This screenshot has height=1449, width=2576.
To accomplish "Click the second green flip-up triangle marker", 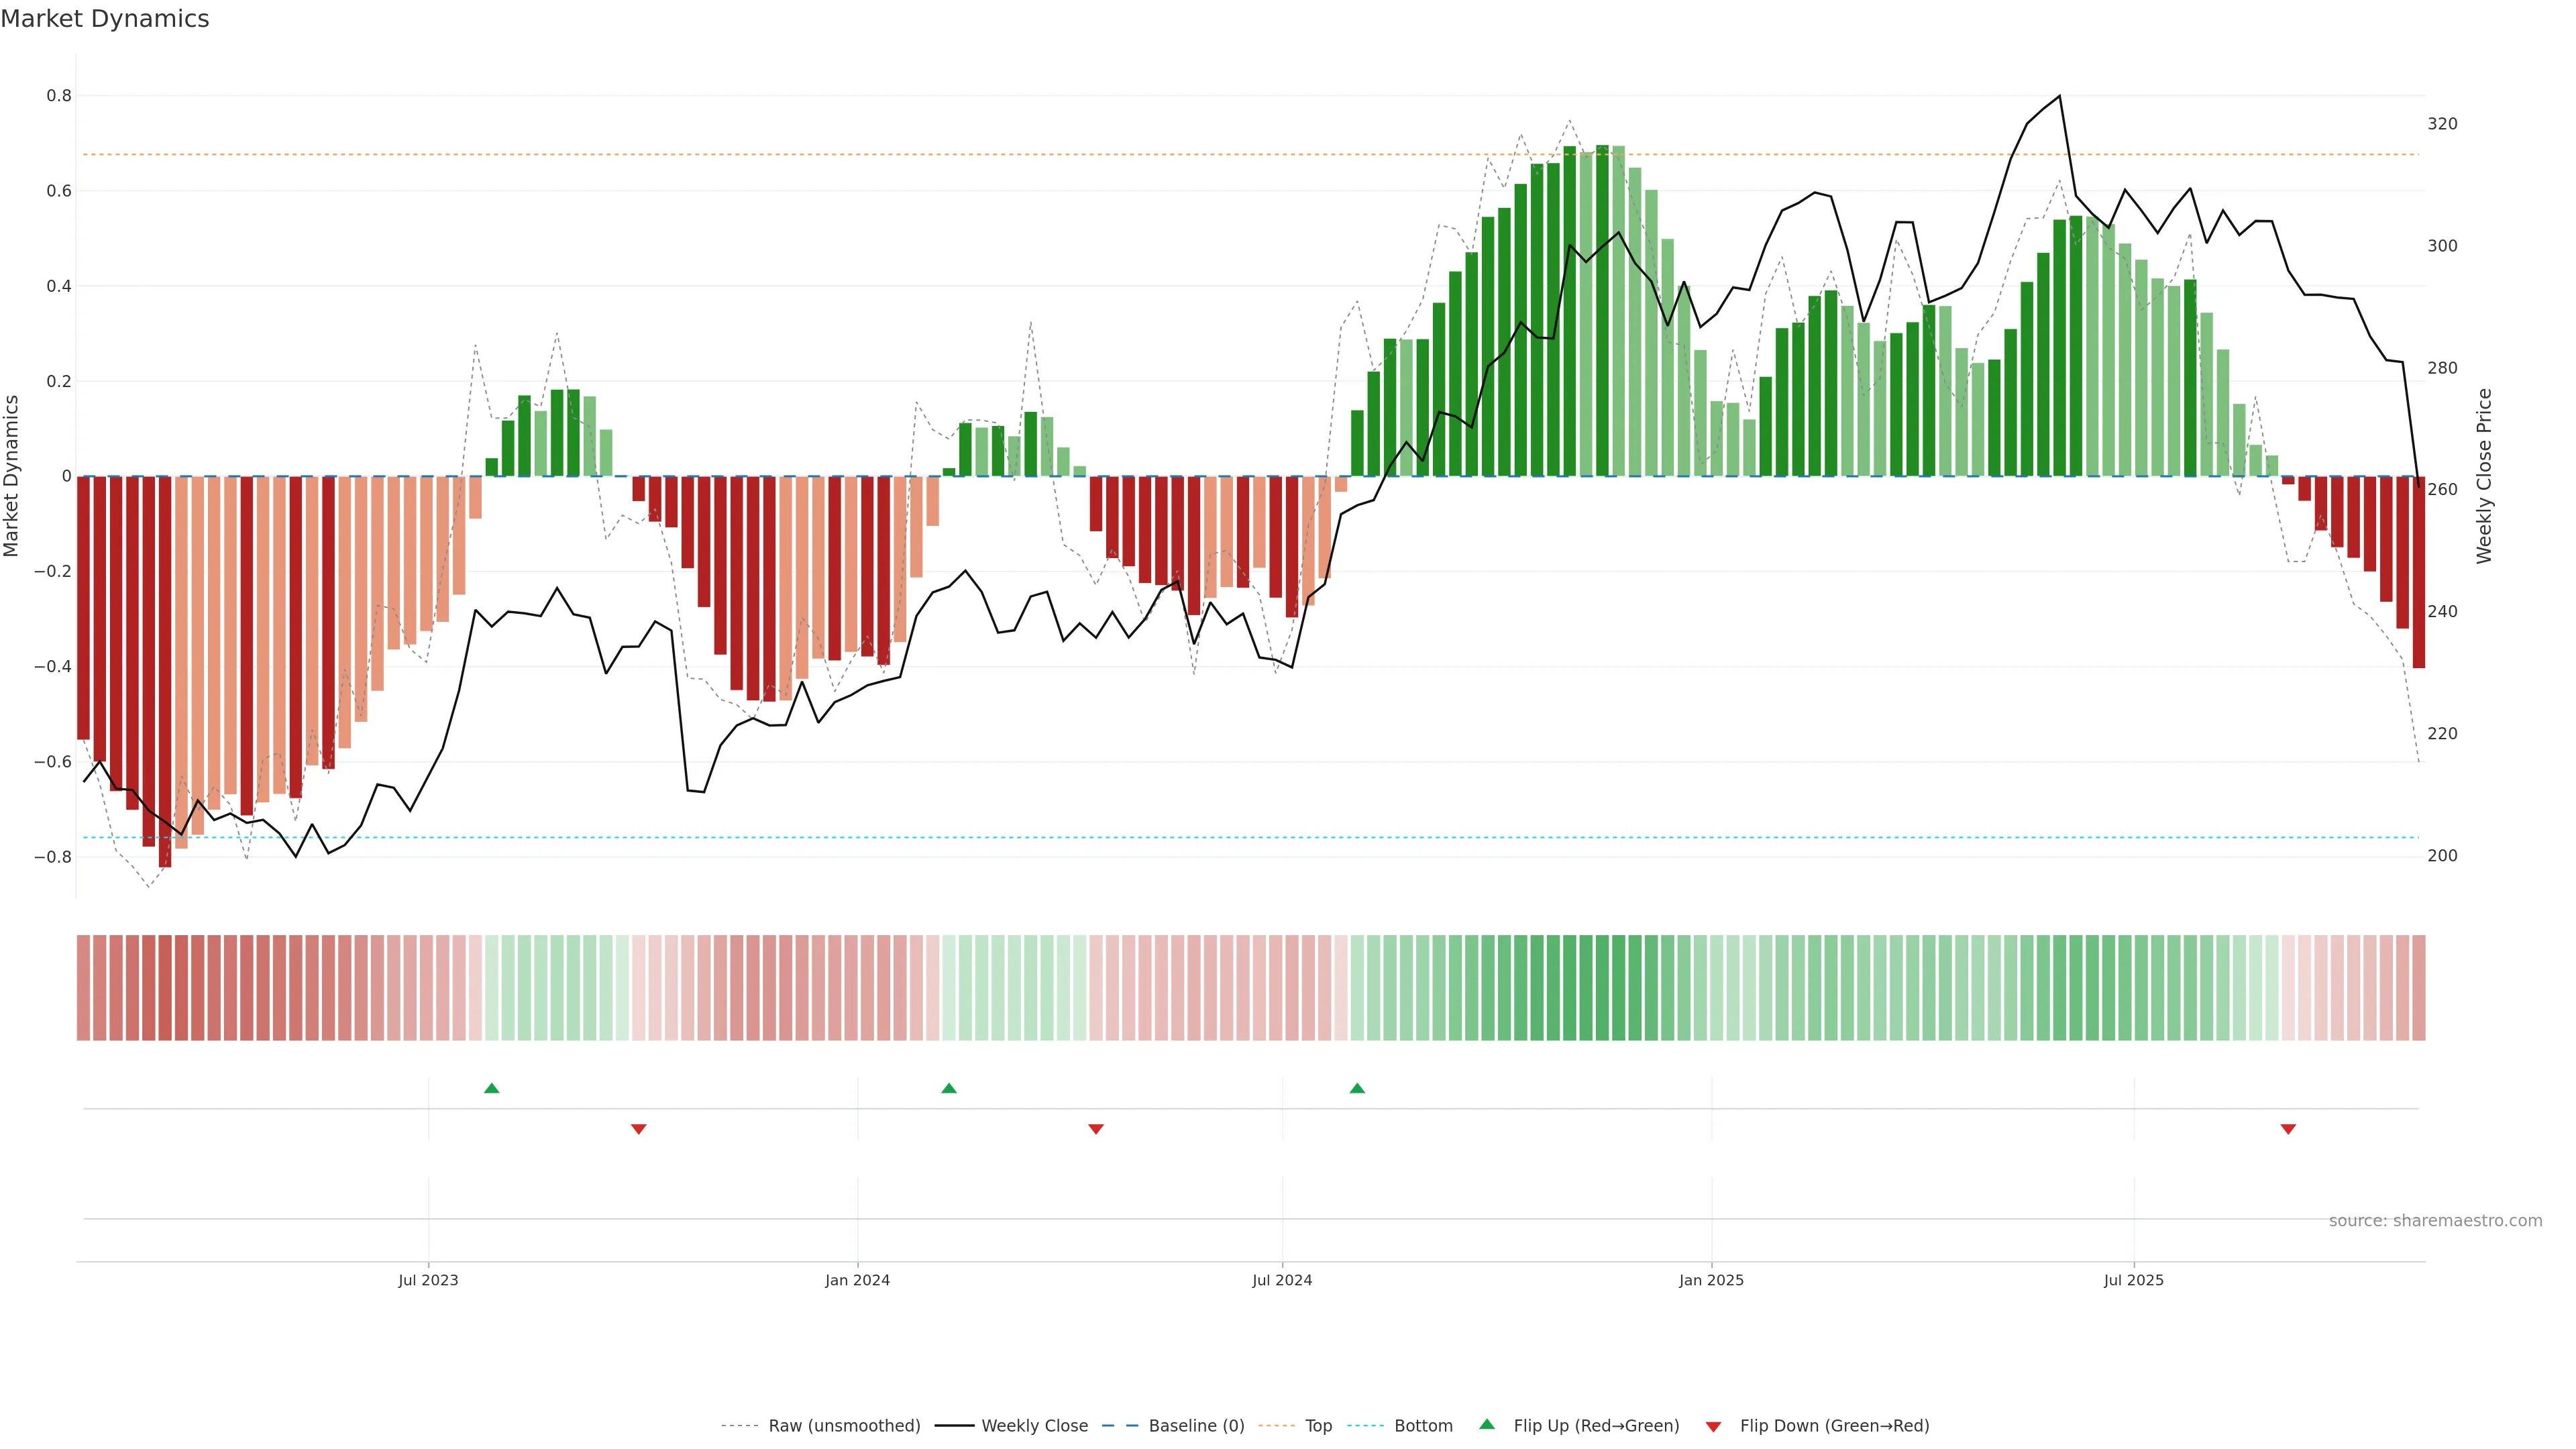I will (x=949, y=1088).
